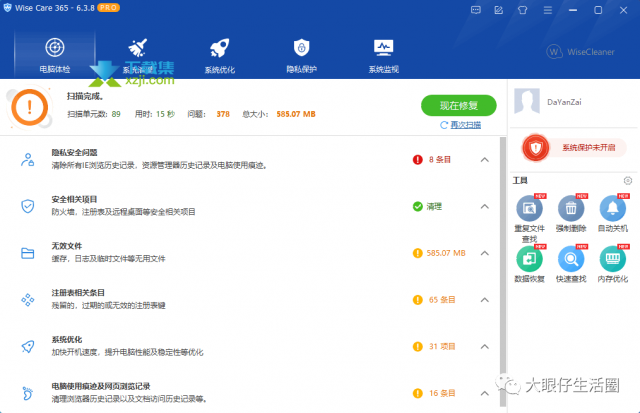
Task: Click the 585.07 MB value in 无效文件 row
Action: pos(446,253)
